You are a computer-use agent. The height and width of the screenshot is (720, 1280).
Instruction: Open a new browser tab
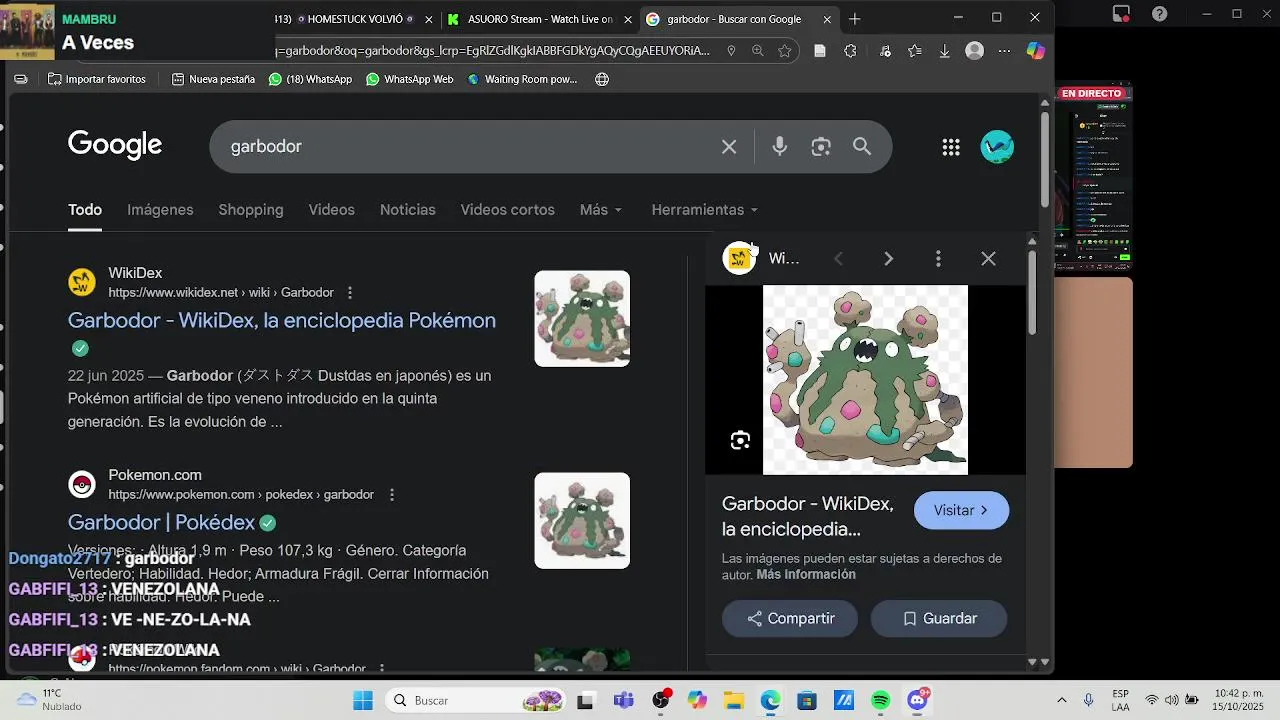pos(855,19)
